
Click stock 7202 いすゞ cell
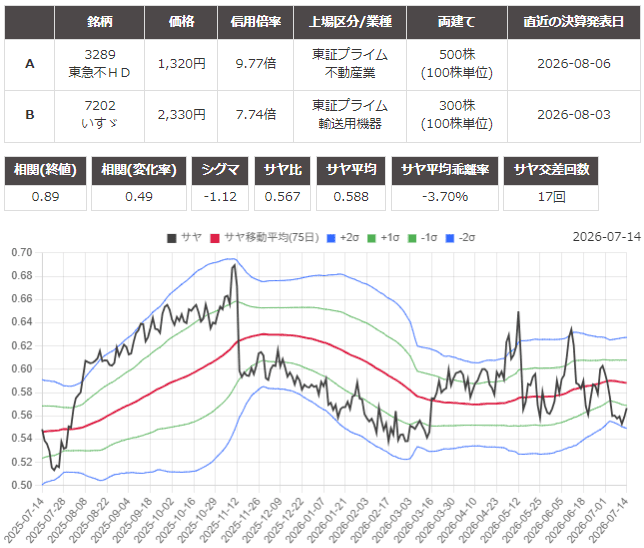click(99, 115)
